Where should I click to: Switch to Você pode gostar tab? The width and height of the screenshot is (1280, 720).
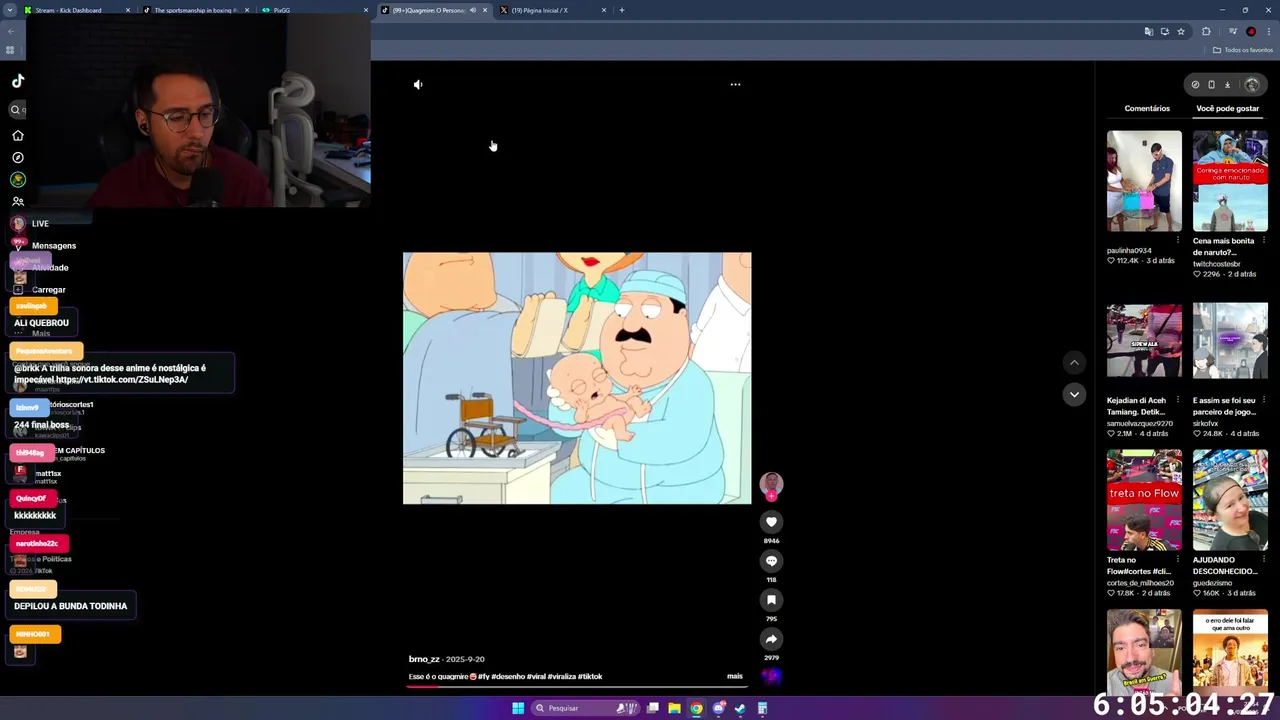tap(1227, 108)
